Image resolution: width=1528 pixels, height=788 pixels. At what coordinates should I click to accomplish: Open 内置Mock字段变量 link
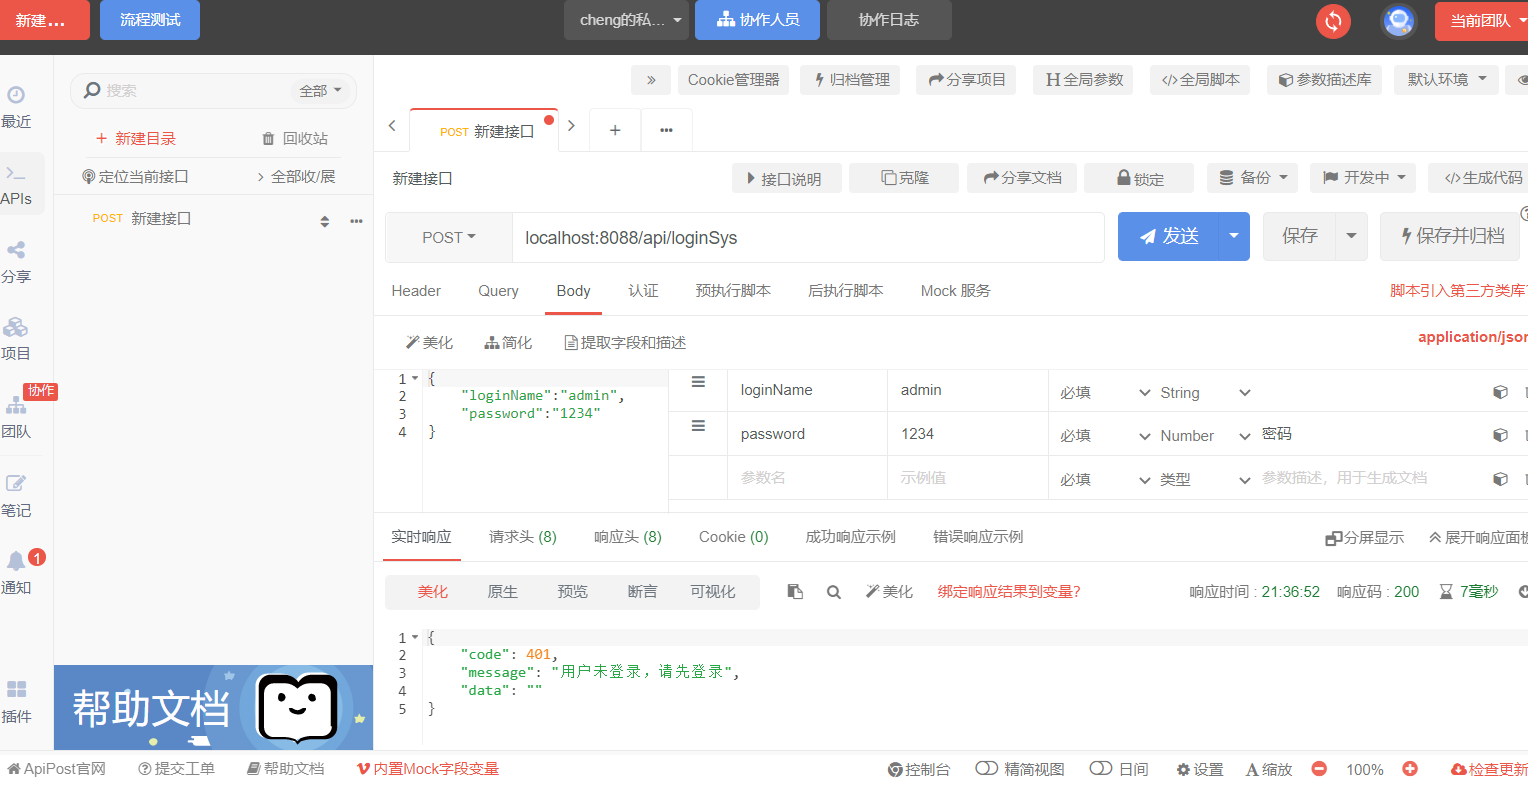tap(427, 769)
